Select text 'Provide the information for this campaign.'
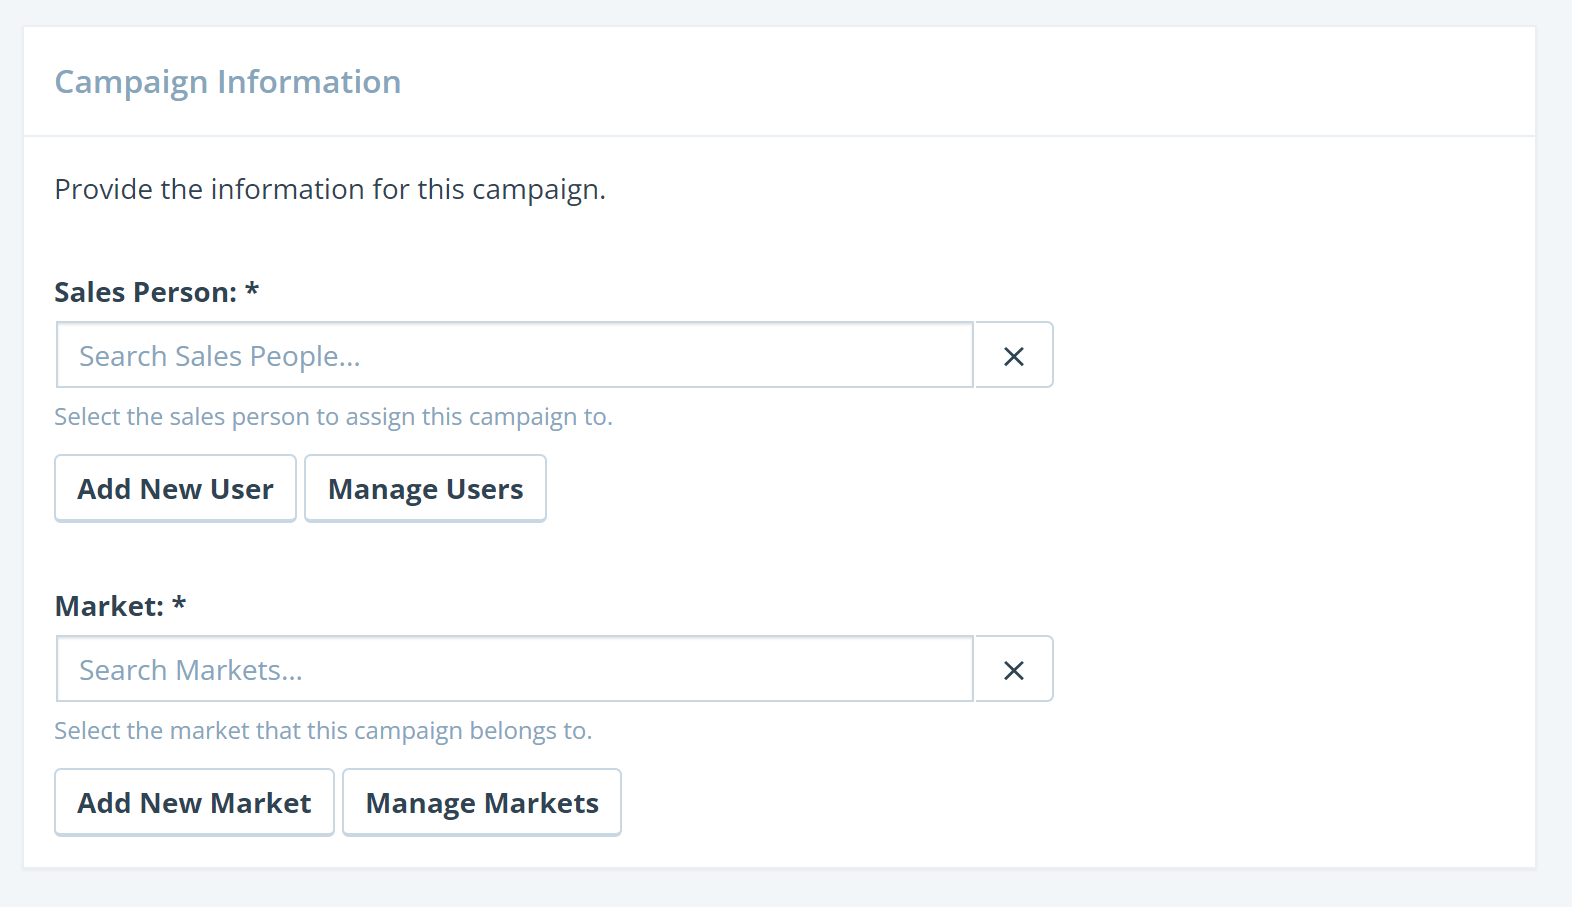 pos(330,189)
